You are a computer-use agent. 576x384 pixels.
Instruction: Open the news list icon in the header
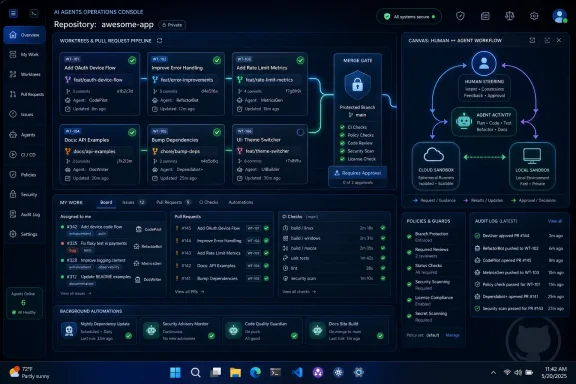(485, 16)
